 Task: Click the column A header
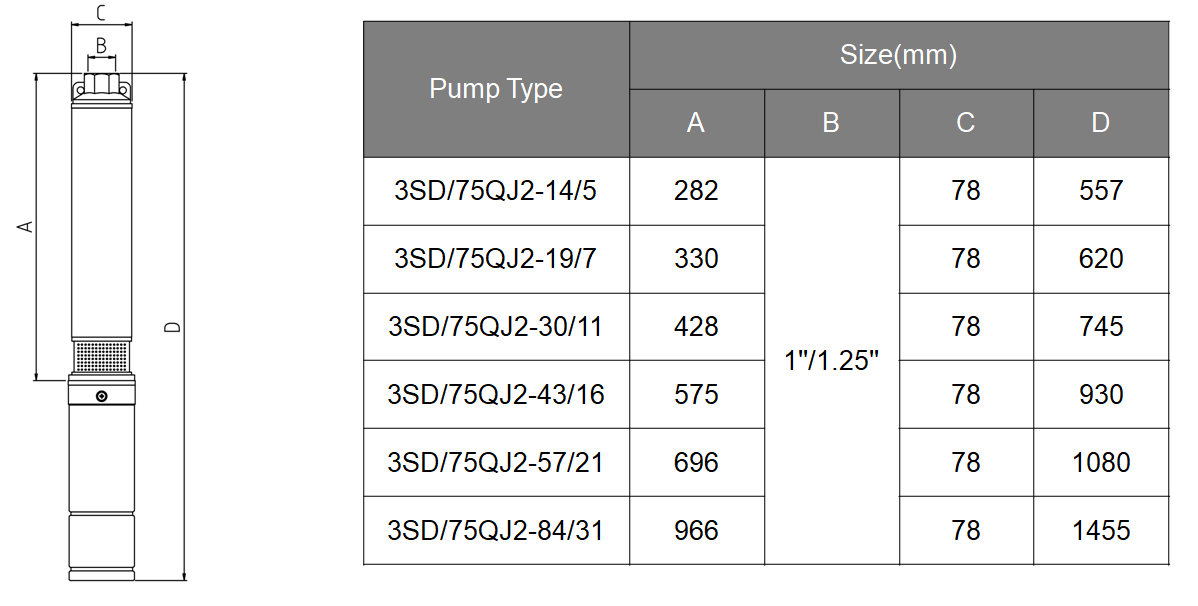coord(696,123)
